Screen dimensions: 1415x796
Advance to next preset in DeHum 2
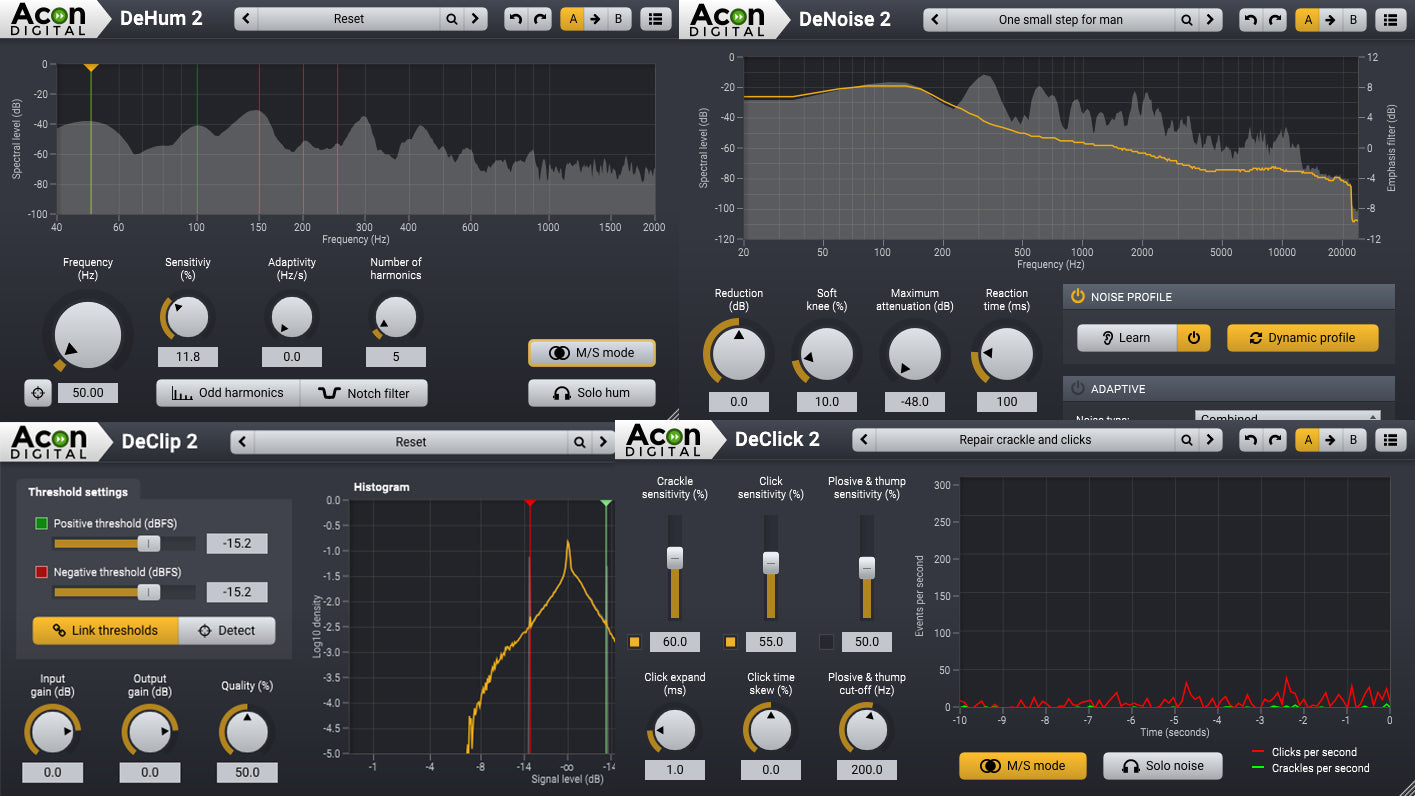pyautogui.click(x=475, y=18)
